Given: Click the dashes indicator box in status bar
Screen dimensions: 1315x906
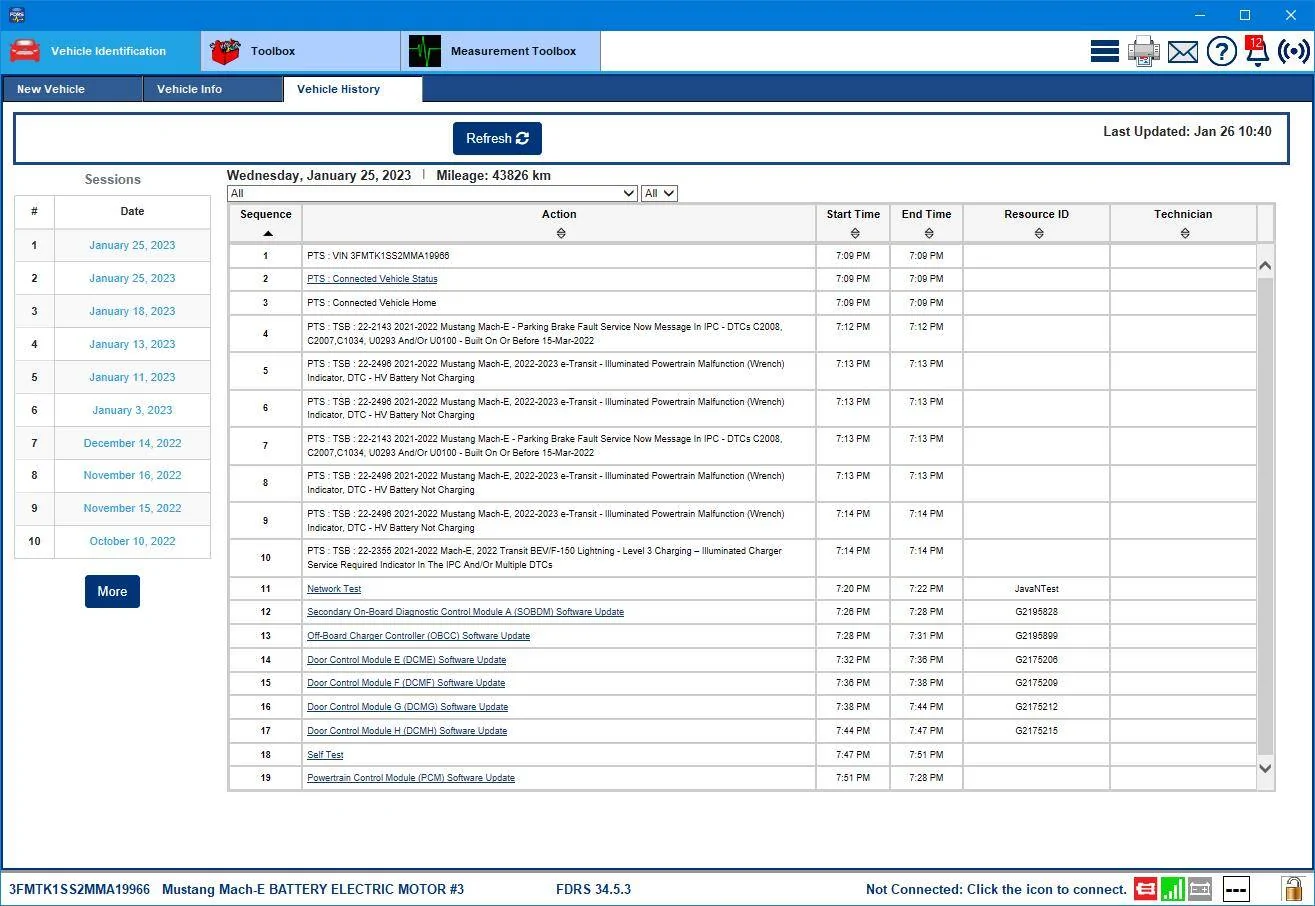Looking at the screenshot, I should click(1236, 888).
